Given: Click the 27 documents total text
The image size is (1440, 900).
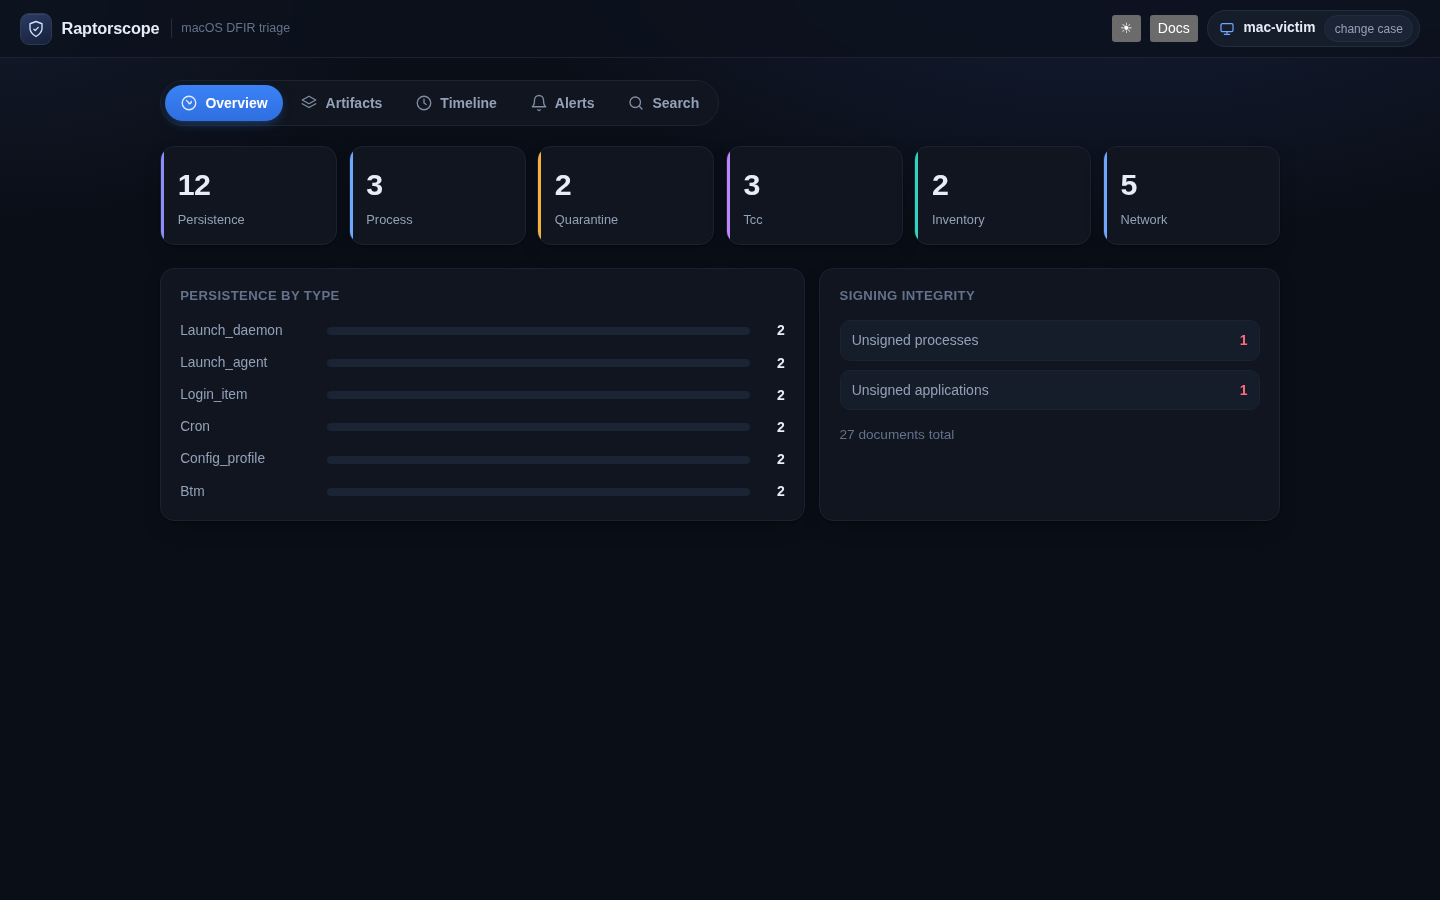Looking at the screenshot, I should 897,434.
